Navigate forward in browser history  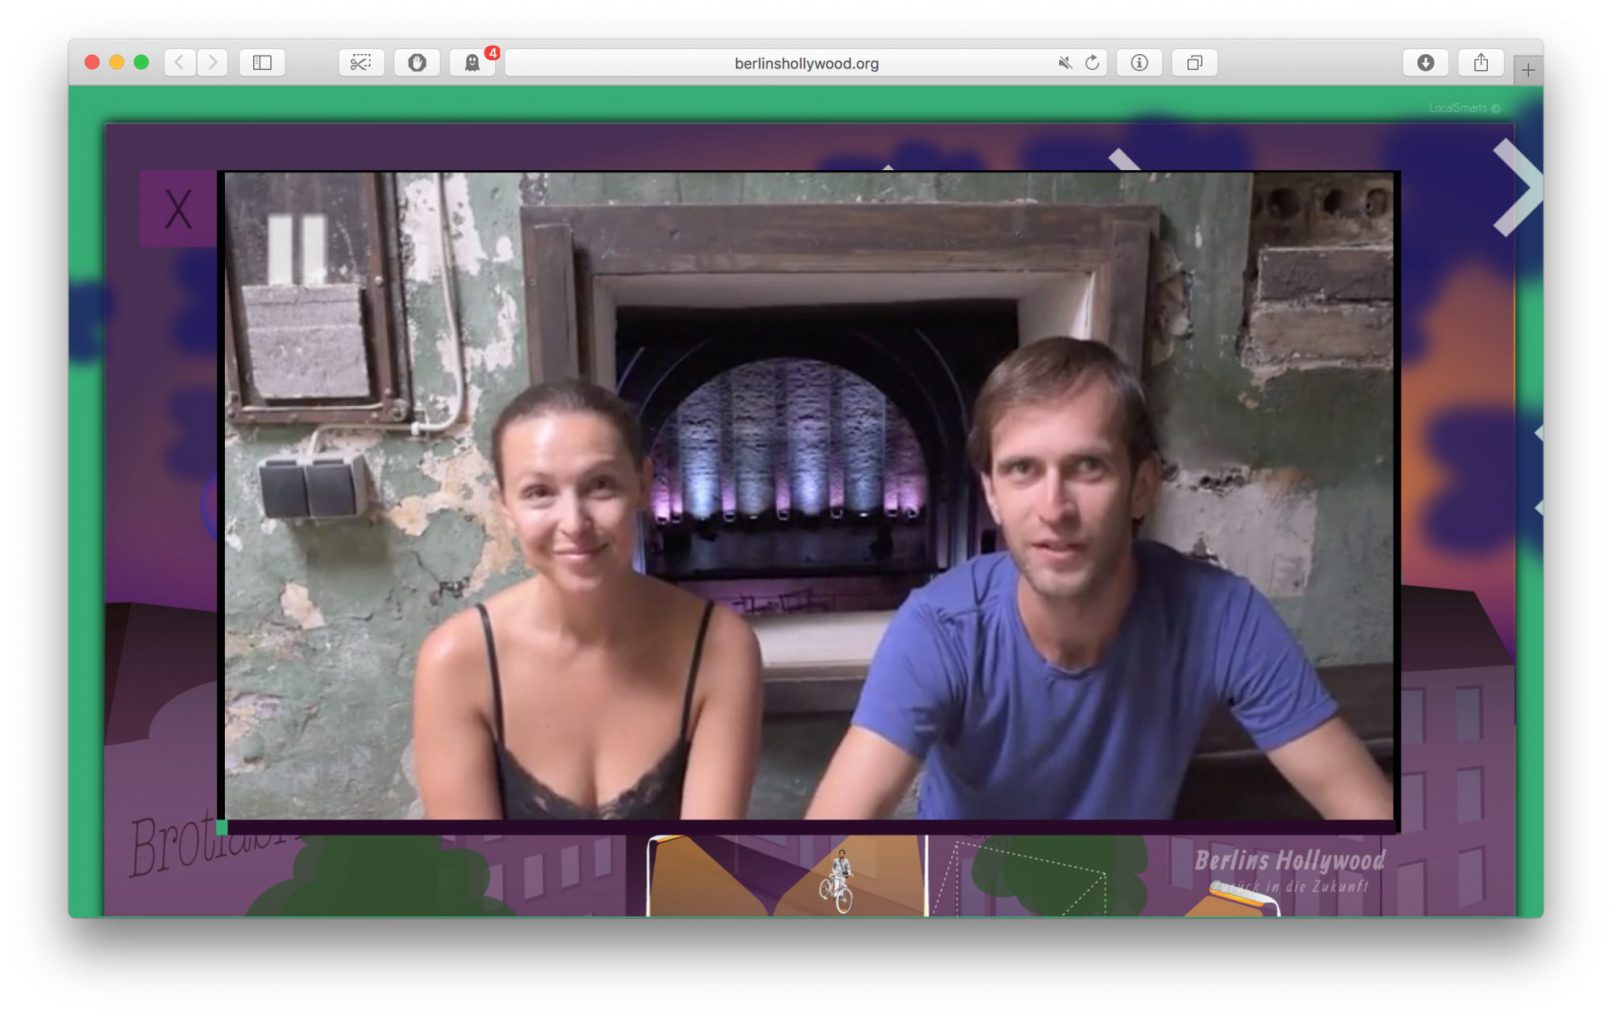pos(212,62)
